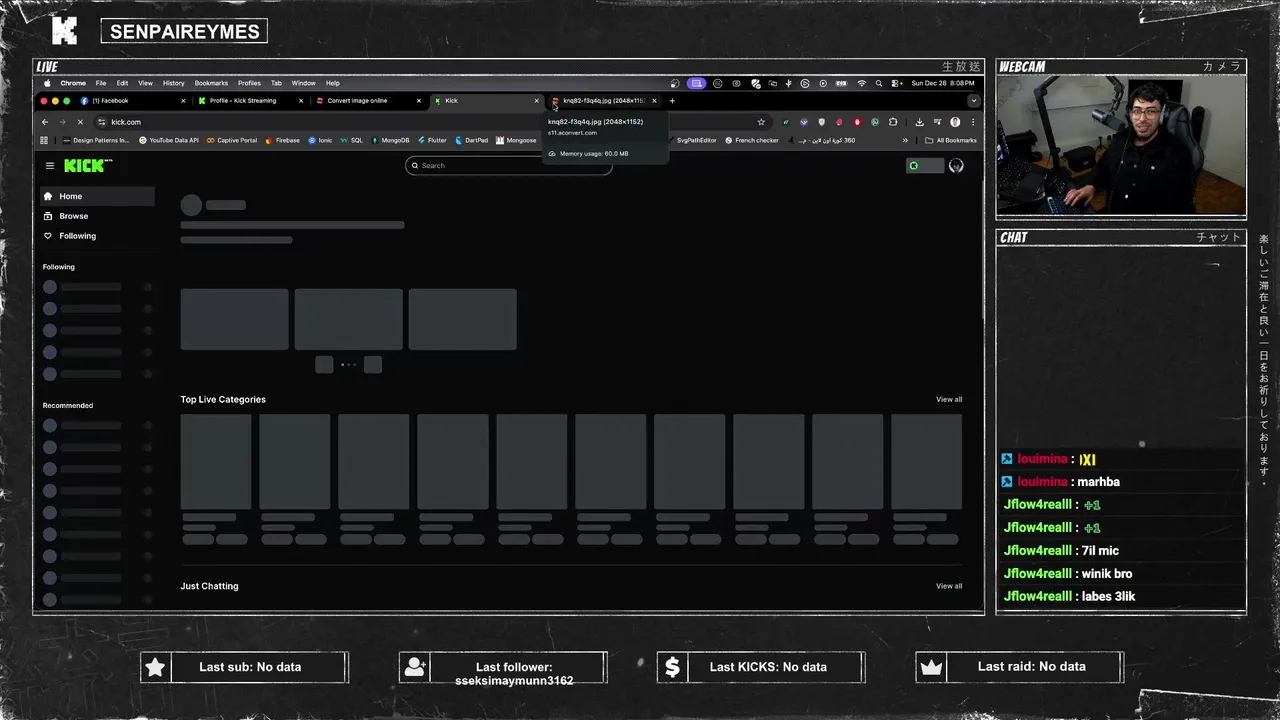Open the Apple menu
The width and height of the screenshot is (1280, 720).
point(47,83)
